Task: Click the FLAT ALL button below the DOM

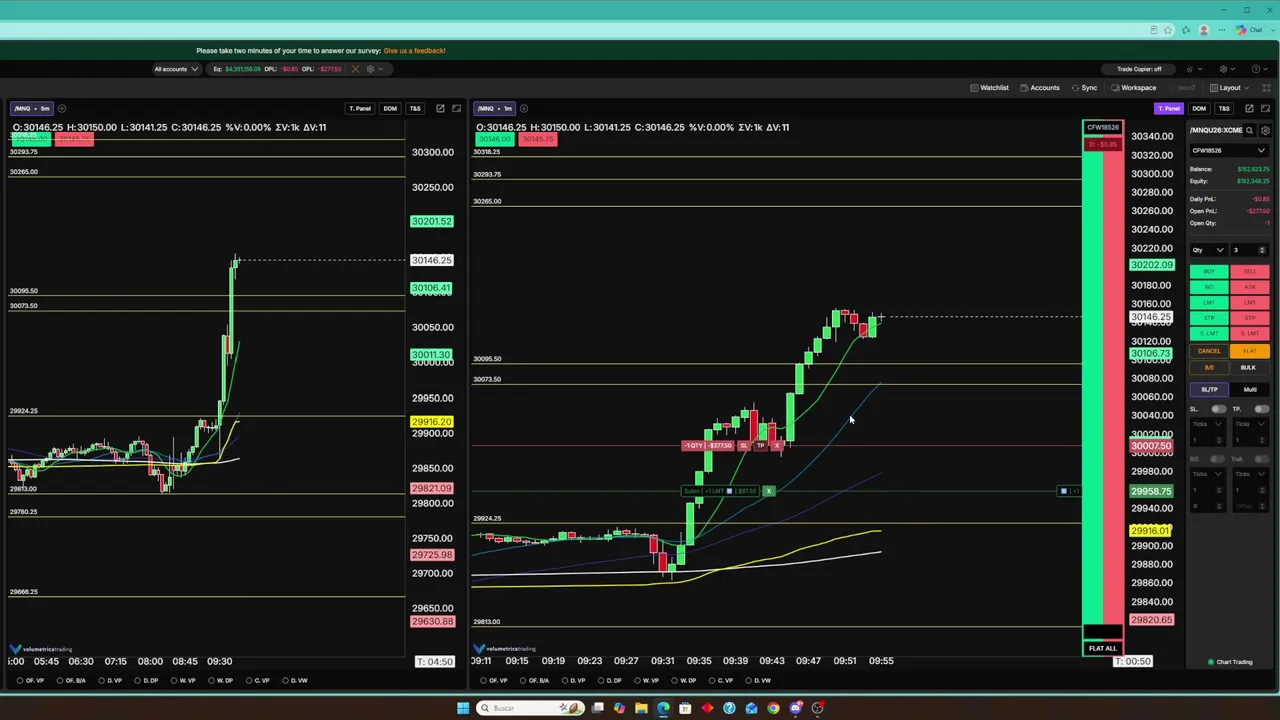Action: point(1102,648)
